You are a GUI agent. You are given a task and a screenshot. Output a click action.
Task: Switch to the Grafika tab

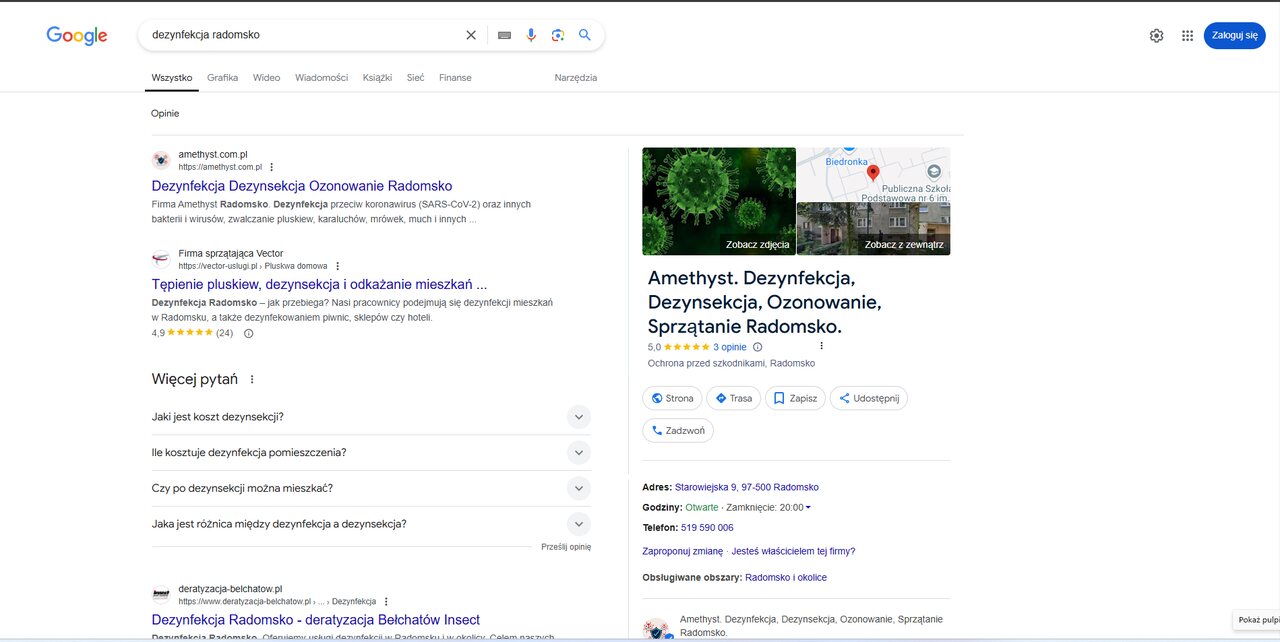coord(222,78)
